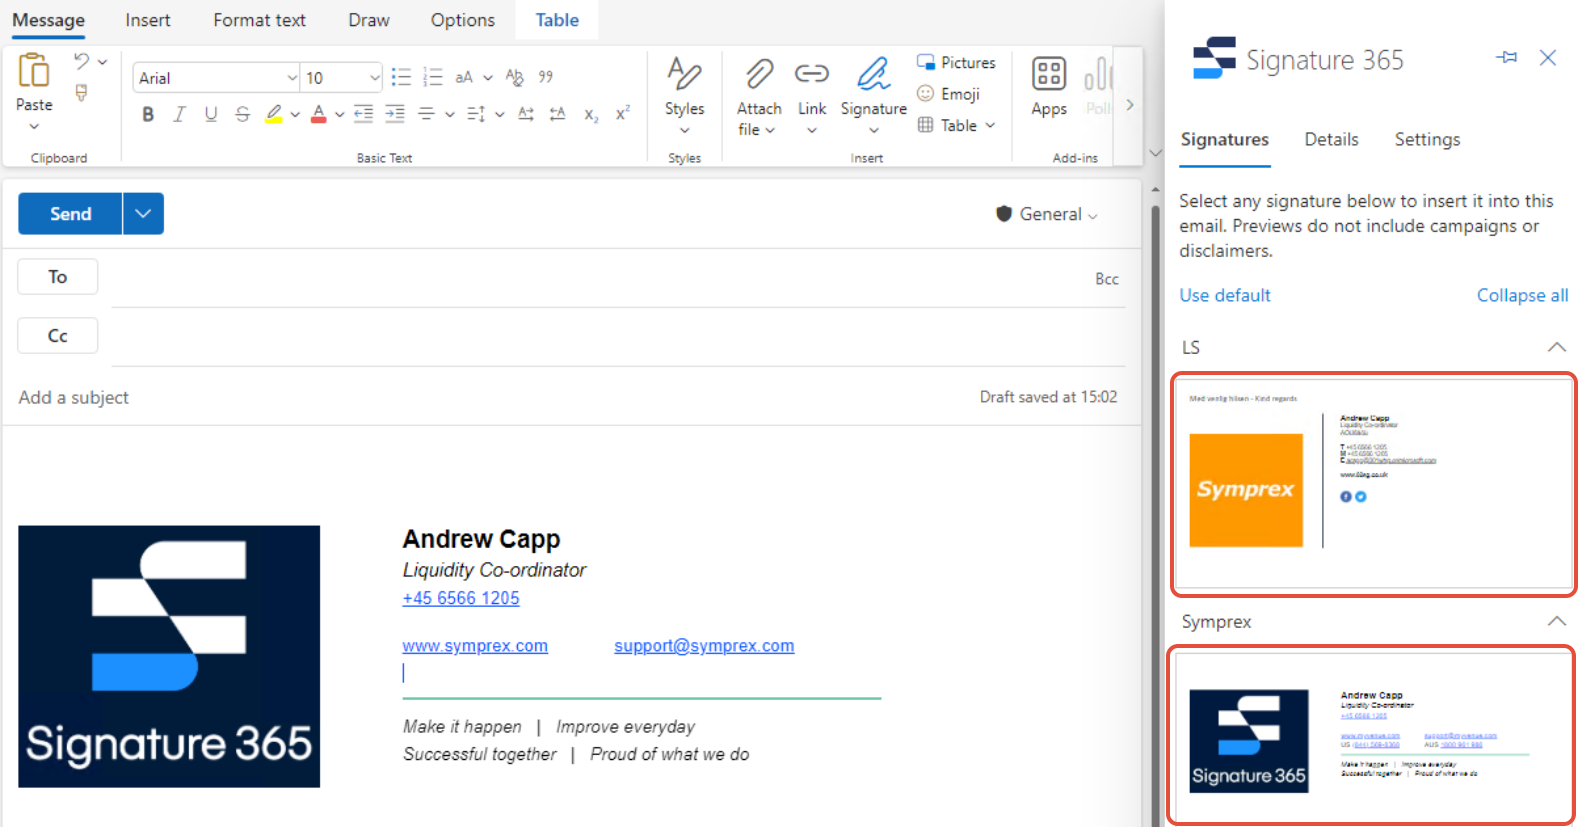The width and height of the screenshot is (1578, 827).
Task: Open the General sensitivity dropdown
Action: click(x=1047, y=214)
